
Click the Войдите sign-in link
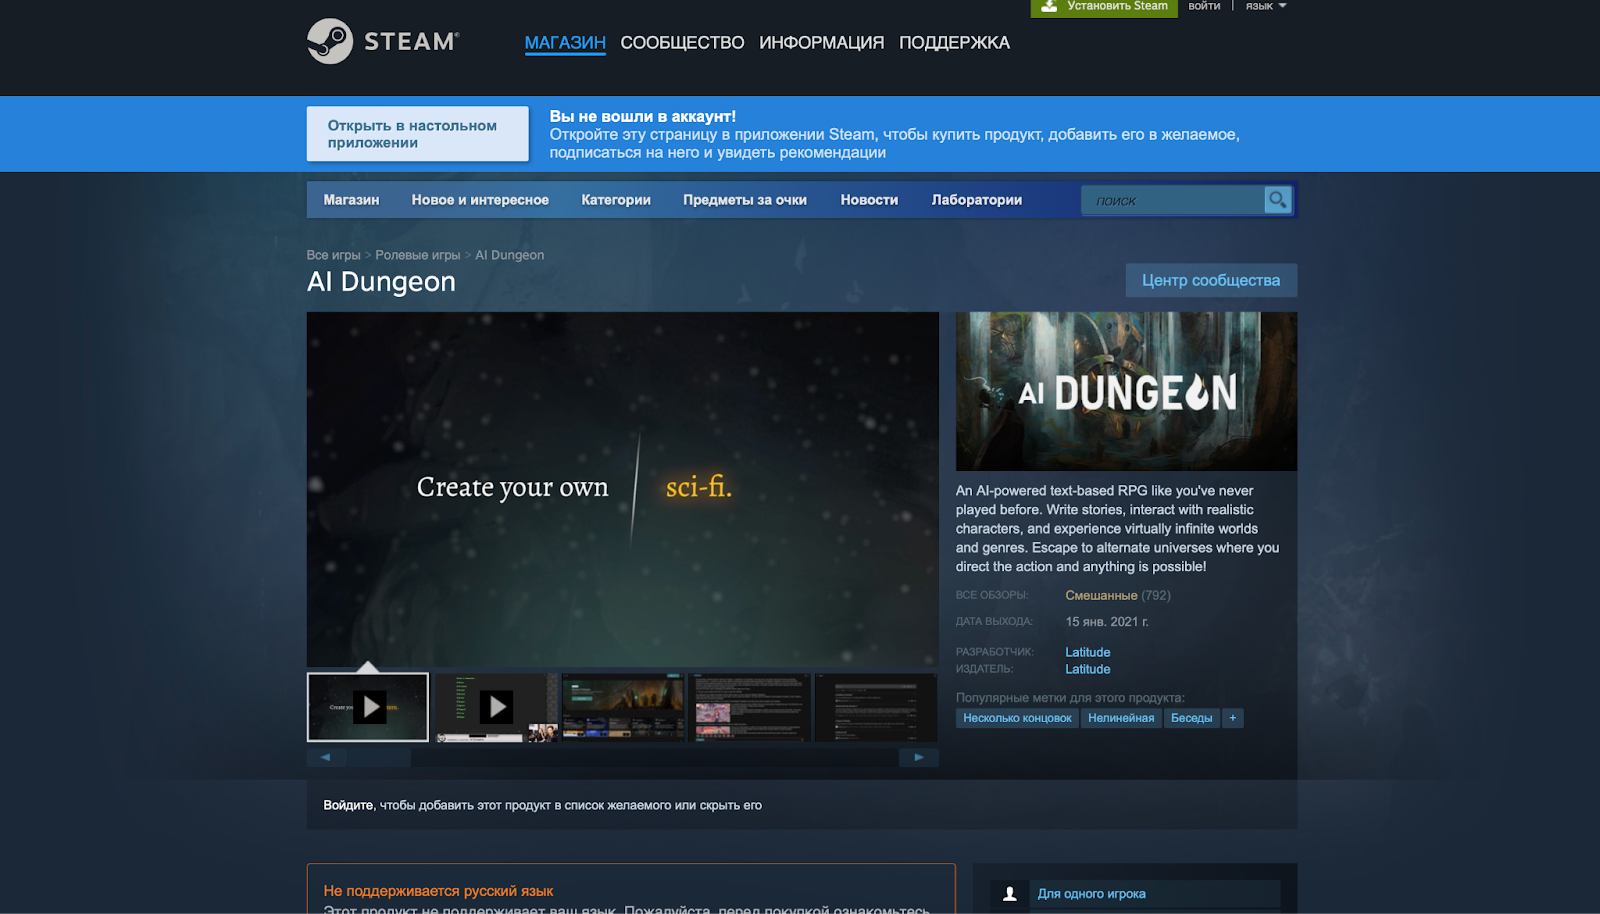pos(348,805)
